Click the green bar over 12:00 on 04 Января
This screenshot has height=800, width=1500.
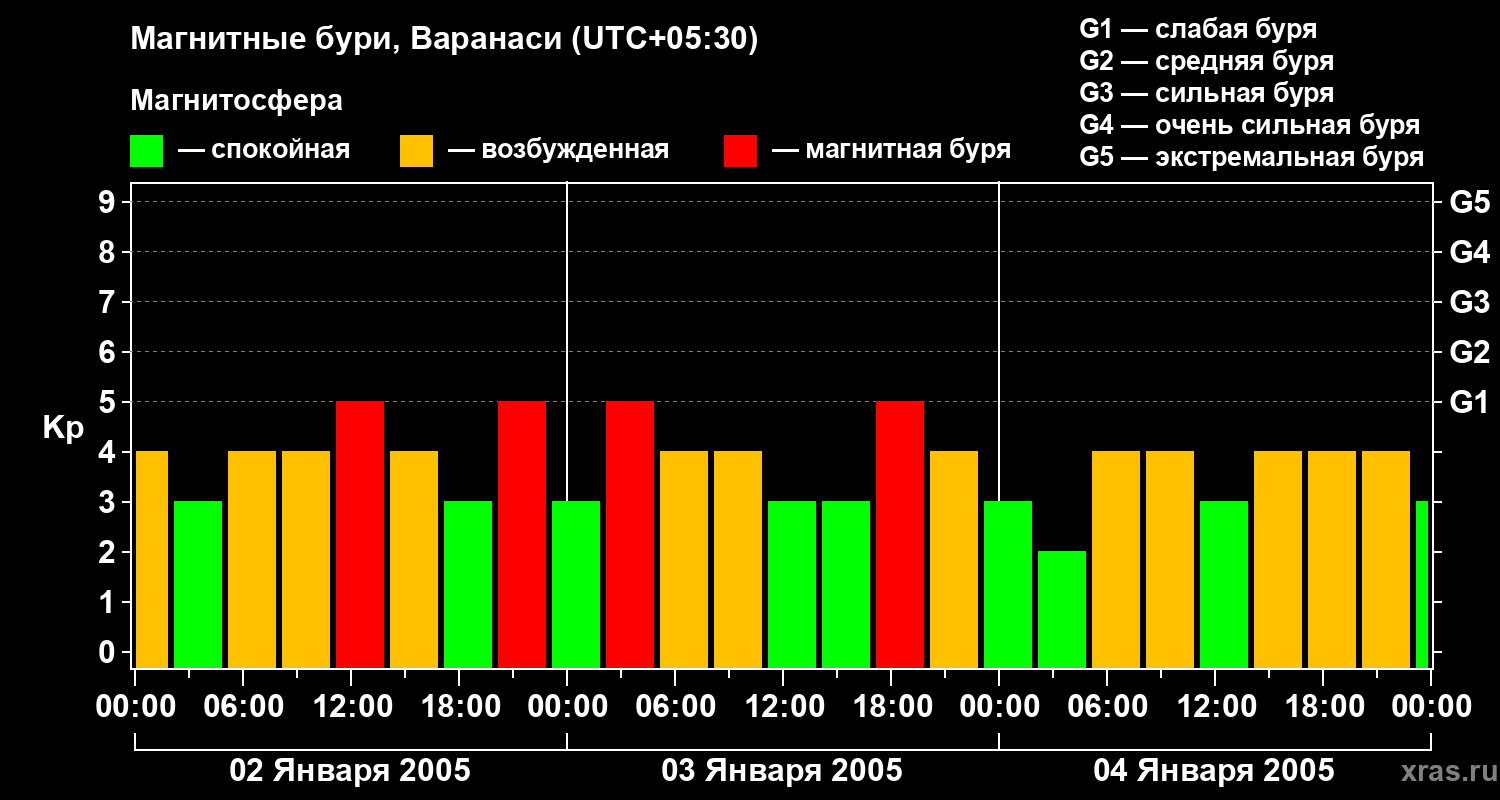point(1224,585)
